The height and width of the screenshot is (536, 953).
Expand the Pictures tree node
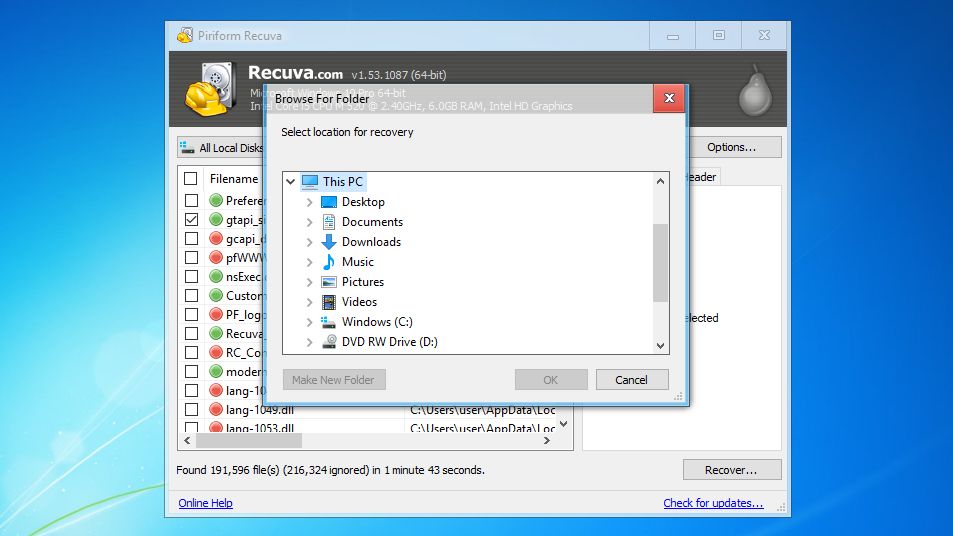309,282
